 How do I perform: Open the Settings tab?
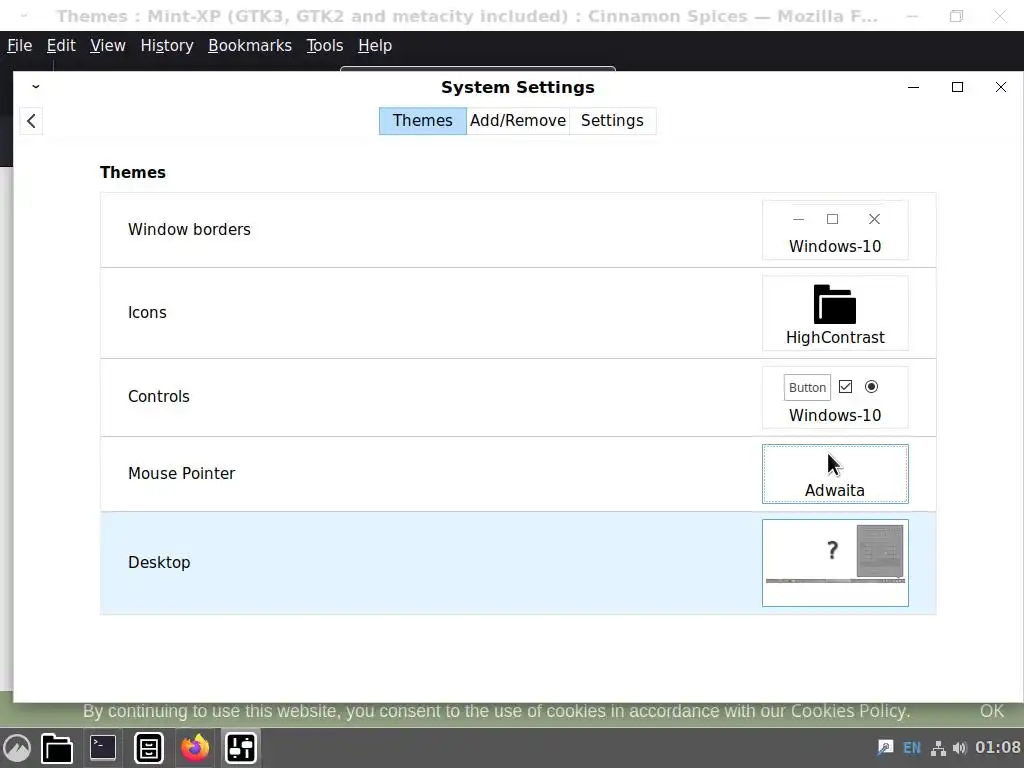point(613,121)
